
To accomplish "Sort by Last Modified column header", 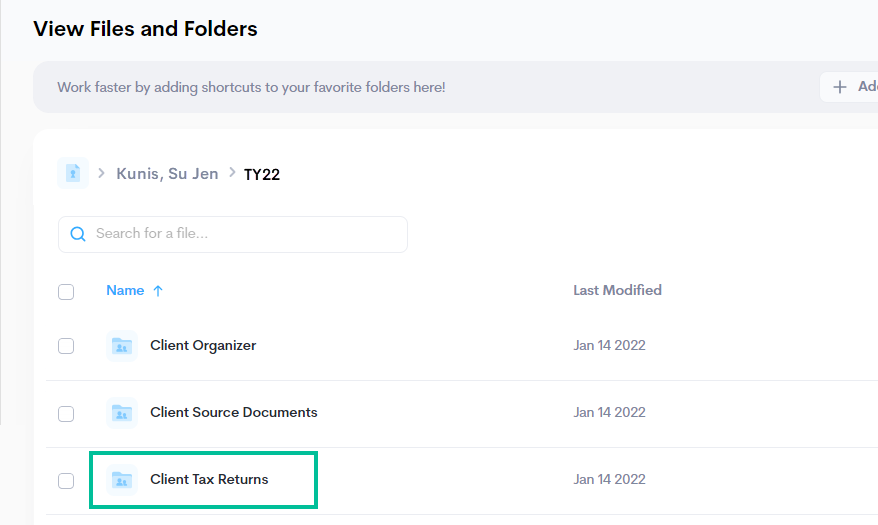I will 617,290.
